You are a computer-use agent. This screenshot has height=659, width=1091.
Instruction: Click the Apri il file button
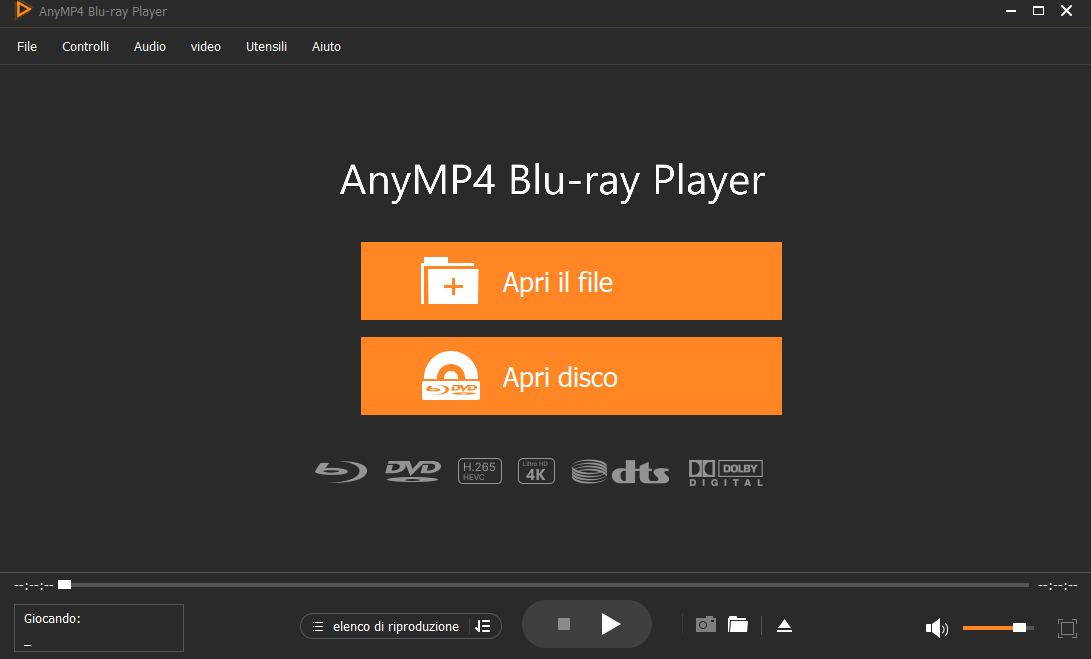[x=571, y=281]
